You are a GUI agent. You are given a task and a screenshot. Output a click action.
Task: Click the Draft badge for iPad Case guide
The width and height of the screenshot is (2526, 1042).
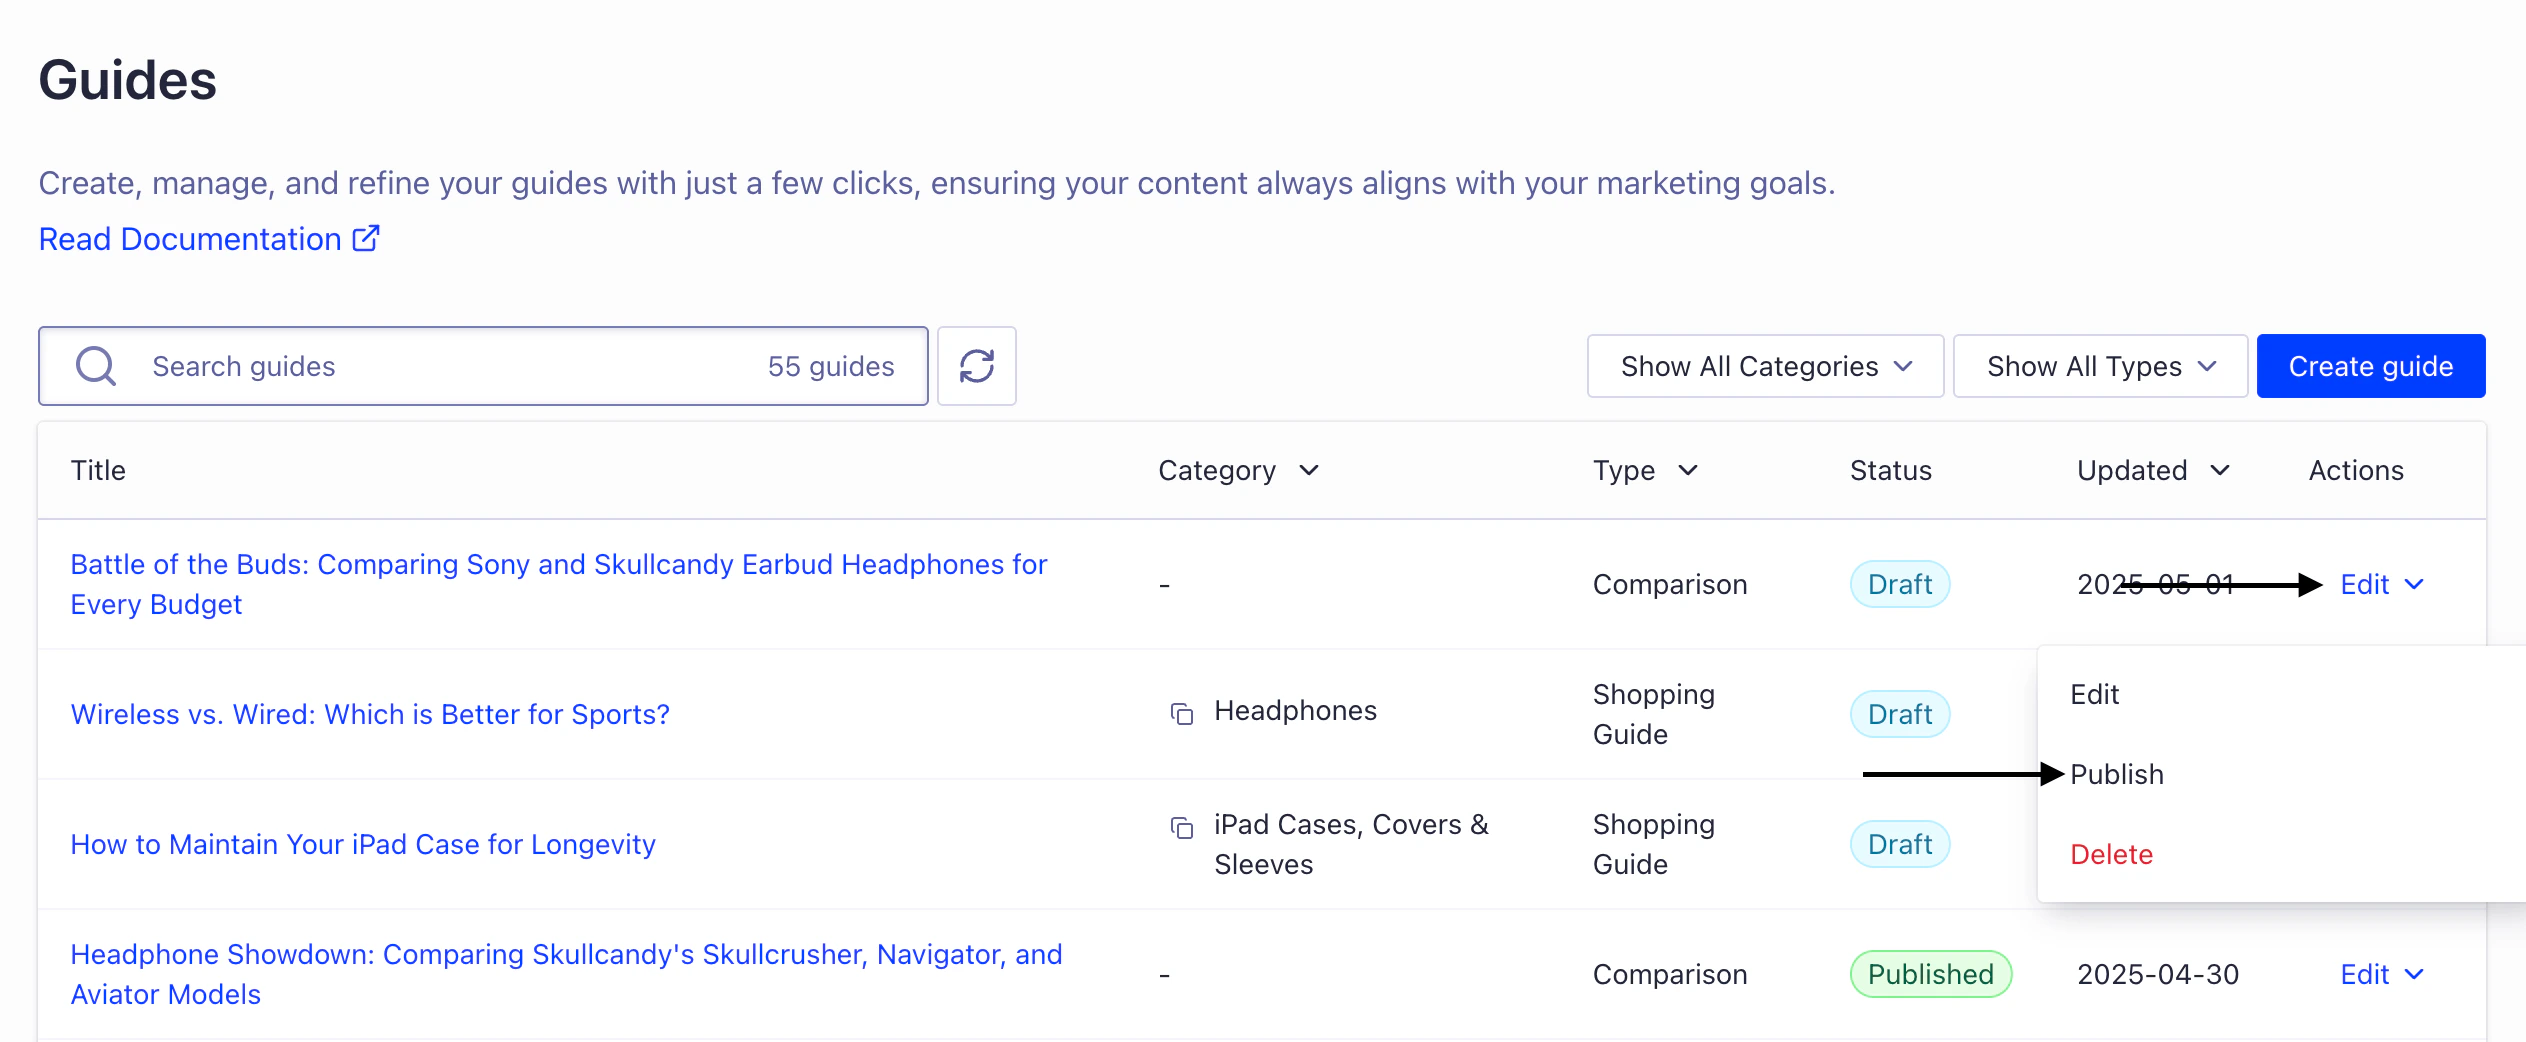pyautogui.click(x=1900, y=844)
